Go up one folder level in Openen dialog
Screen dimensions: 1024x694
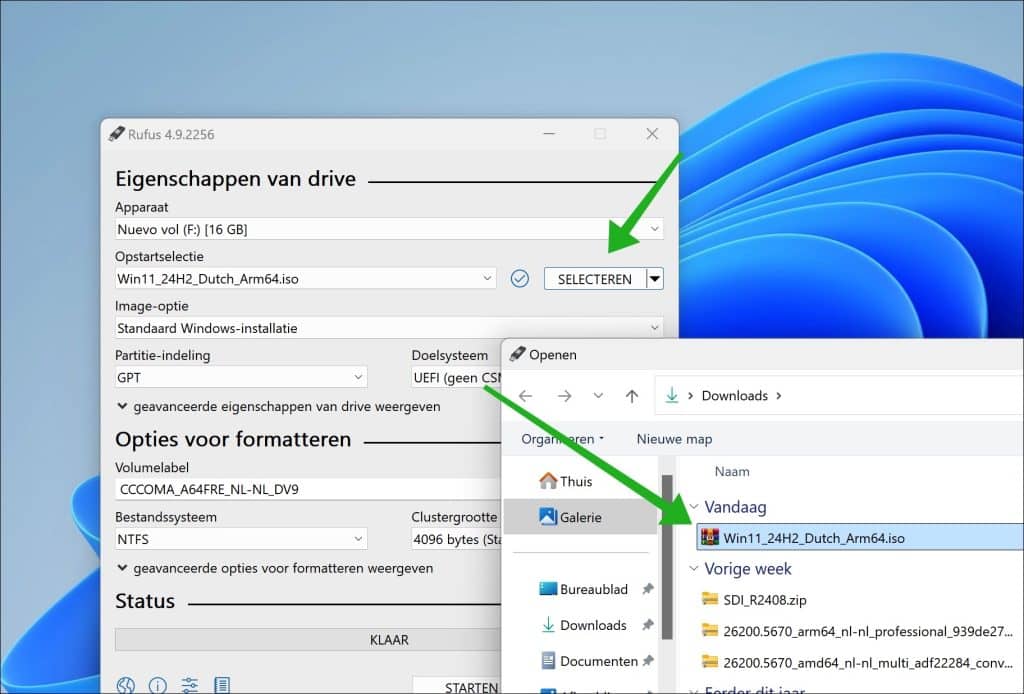pos(632,396)
